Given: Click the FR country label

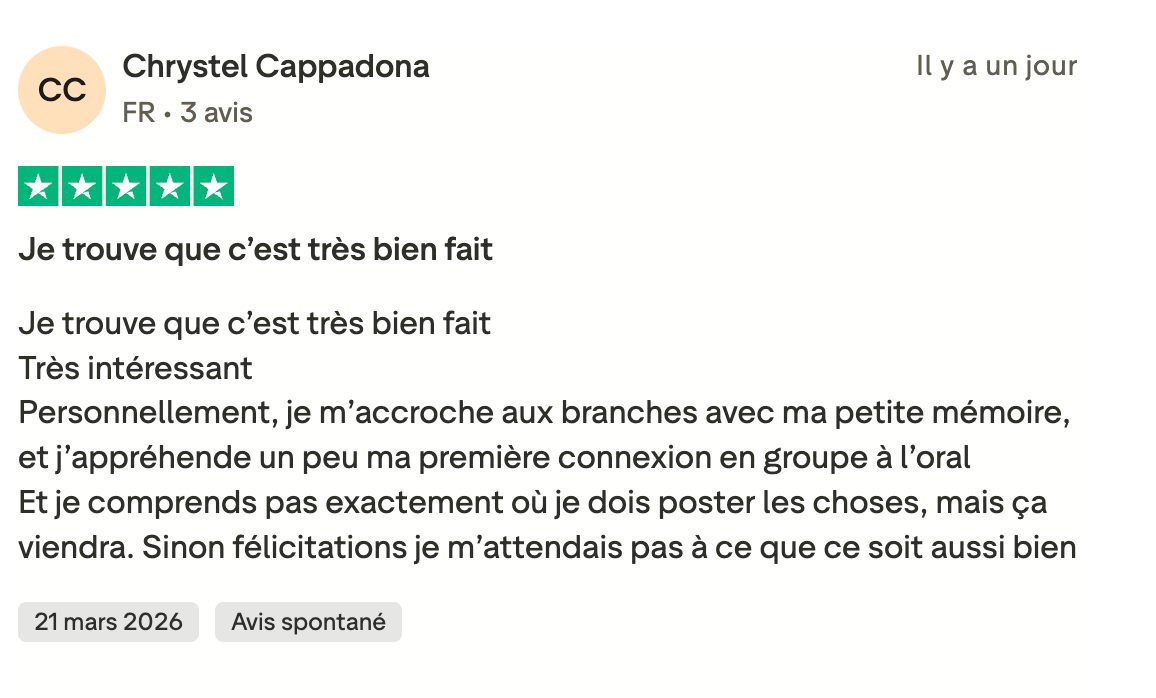Looking at the screenshot, I should tap(139, 113).
